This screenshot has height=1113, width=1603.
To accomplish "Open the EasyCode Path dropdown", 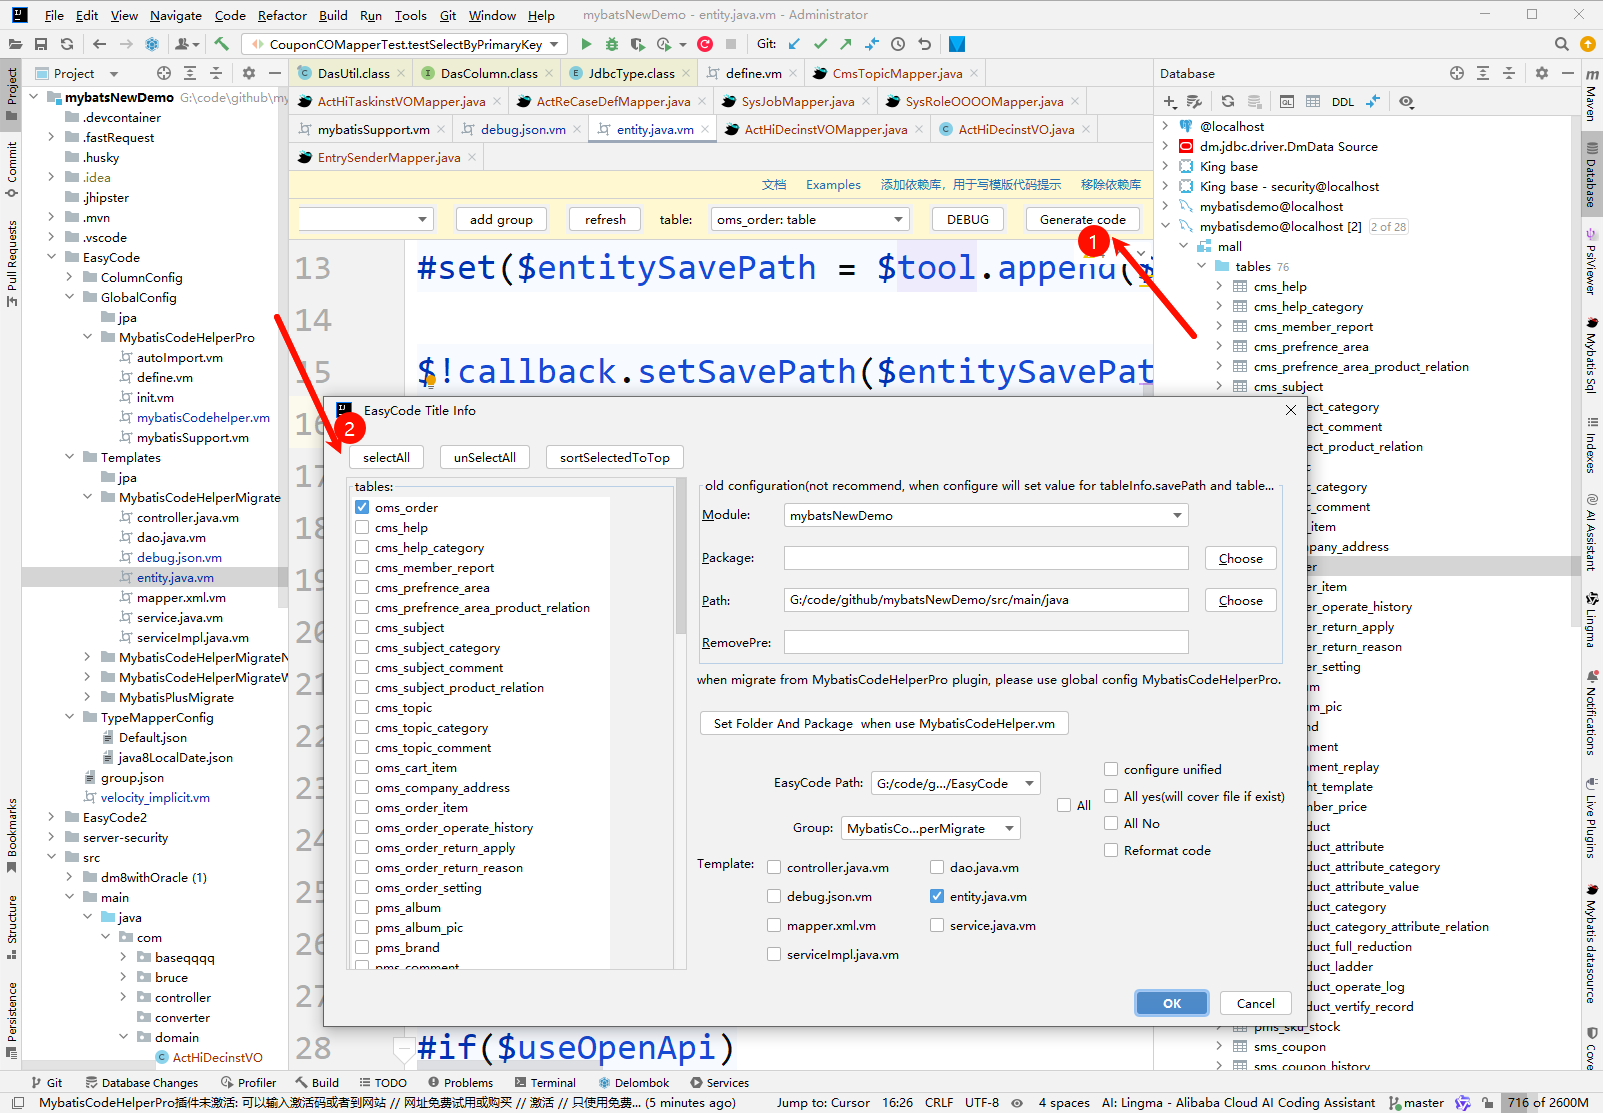I will point(955,783).
